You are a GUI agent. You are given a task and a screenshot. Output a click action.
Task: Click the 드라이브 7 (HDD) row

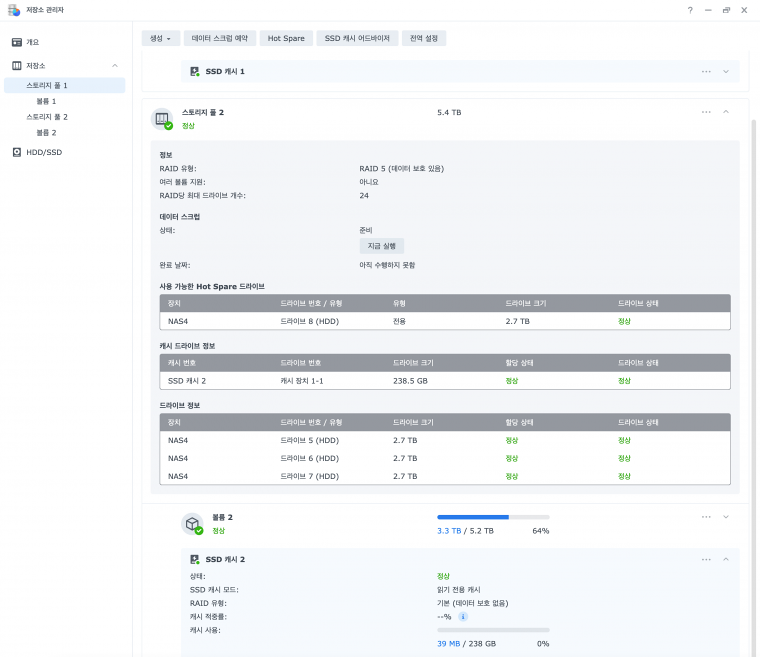point(445,476)
